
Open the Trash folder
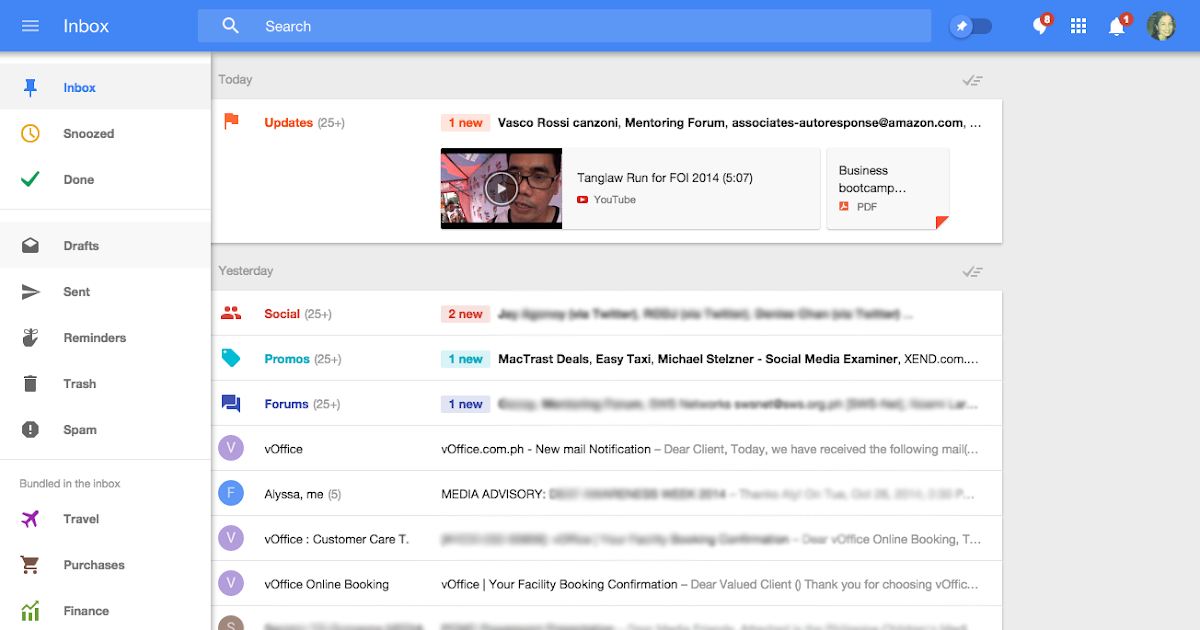pos(105,384)
